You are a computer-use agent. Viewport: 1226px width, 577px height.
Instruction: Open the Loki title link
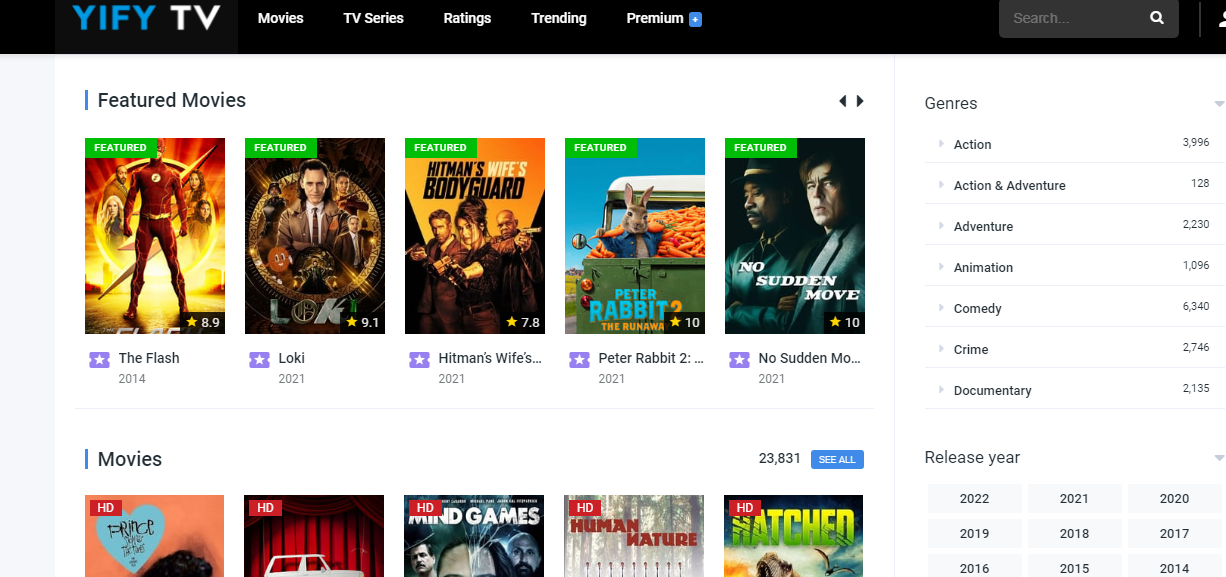[292, 358]
